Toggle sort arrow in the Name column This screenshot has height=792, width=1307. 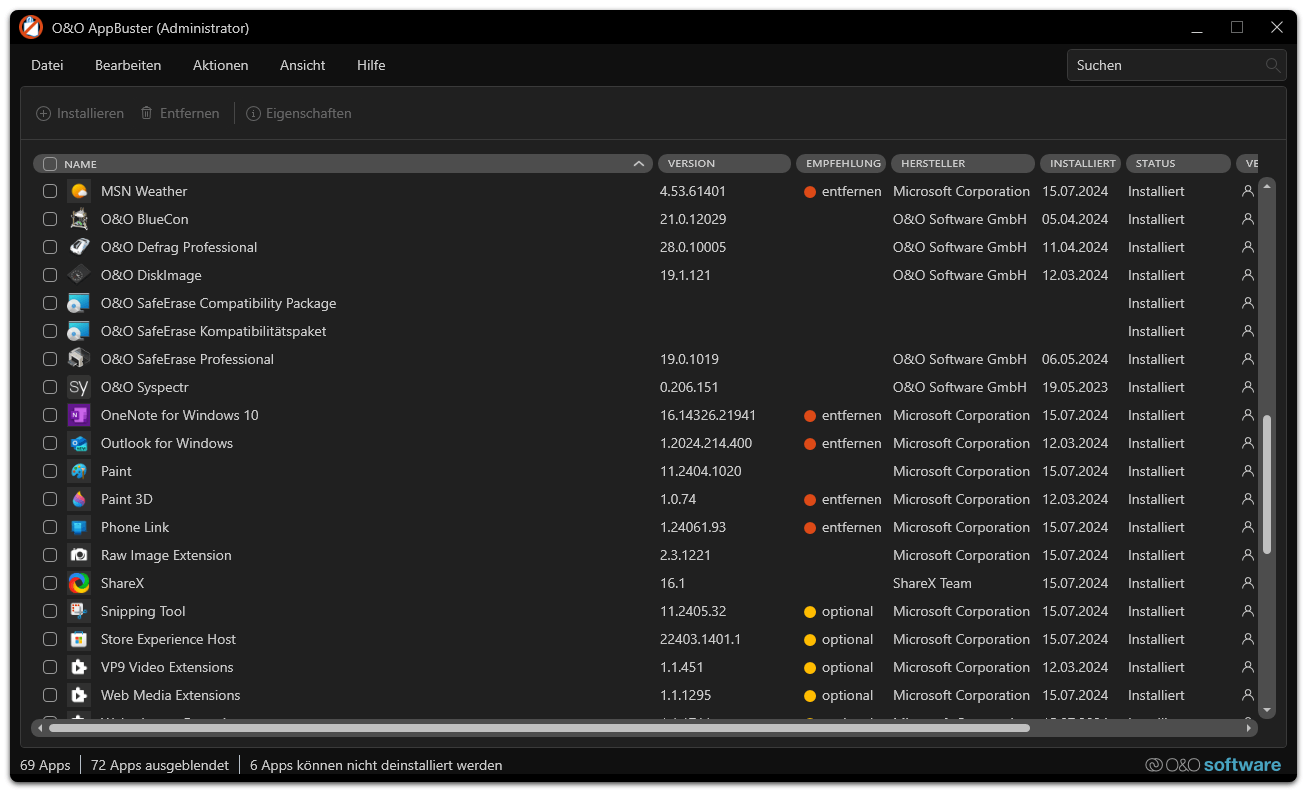point(639,164)
